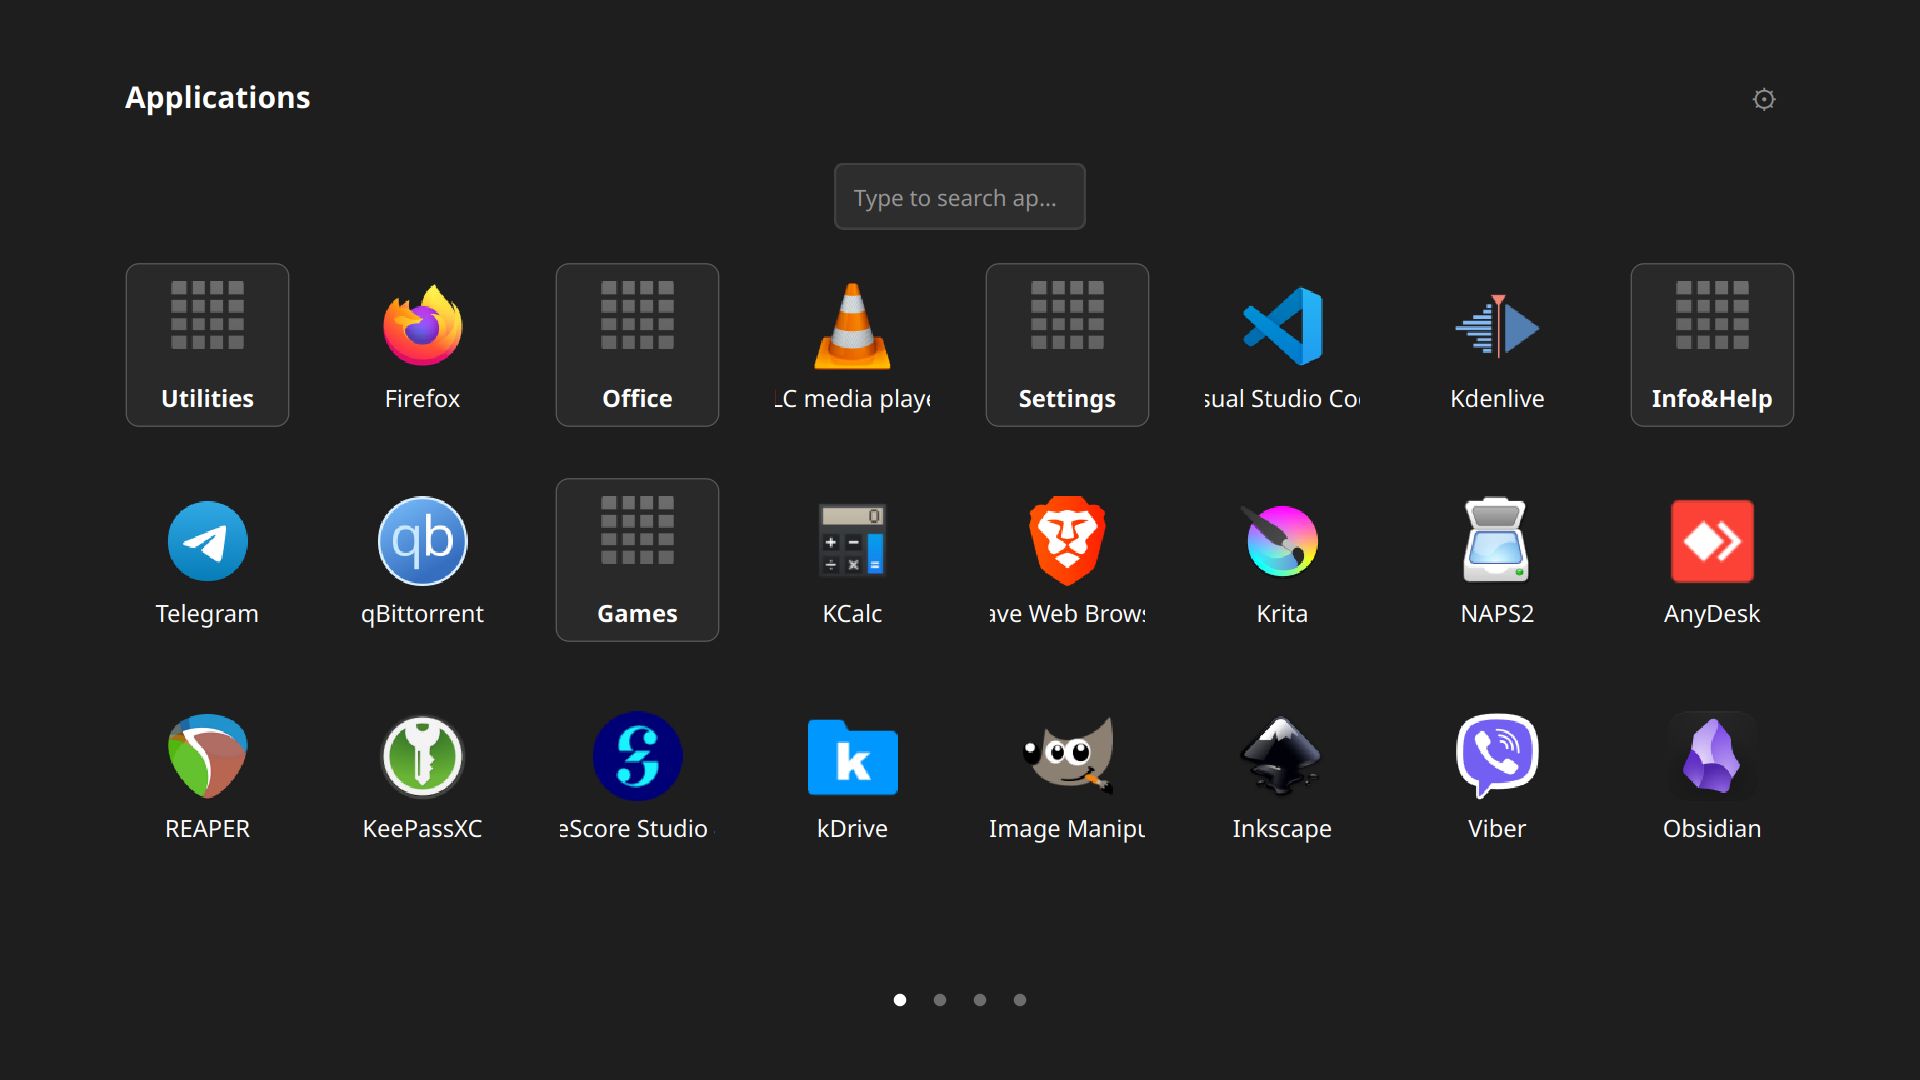Open the Utilities app group
Image resolution: width=1920 pixels, height=1080 pixels.
coord(207,344)
